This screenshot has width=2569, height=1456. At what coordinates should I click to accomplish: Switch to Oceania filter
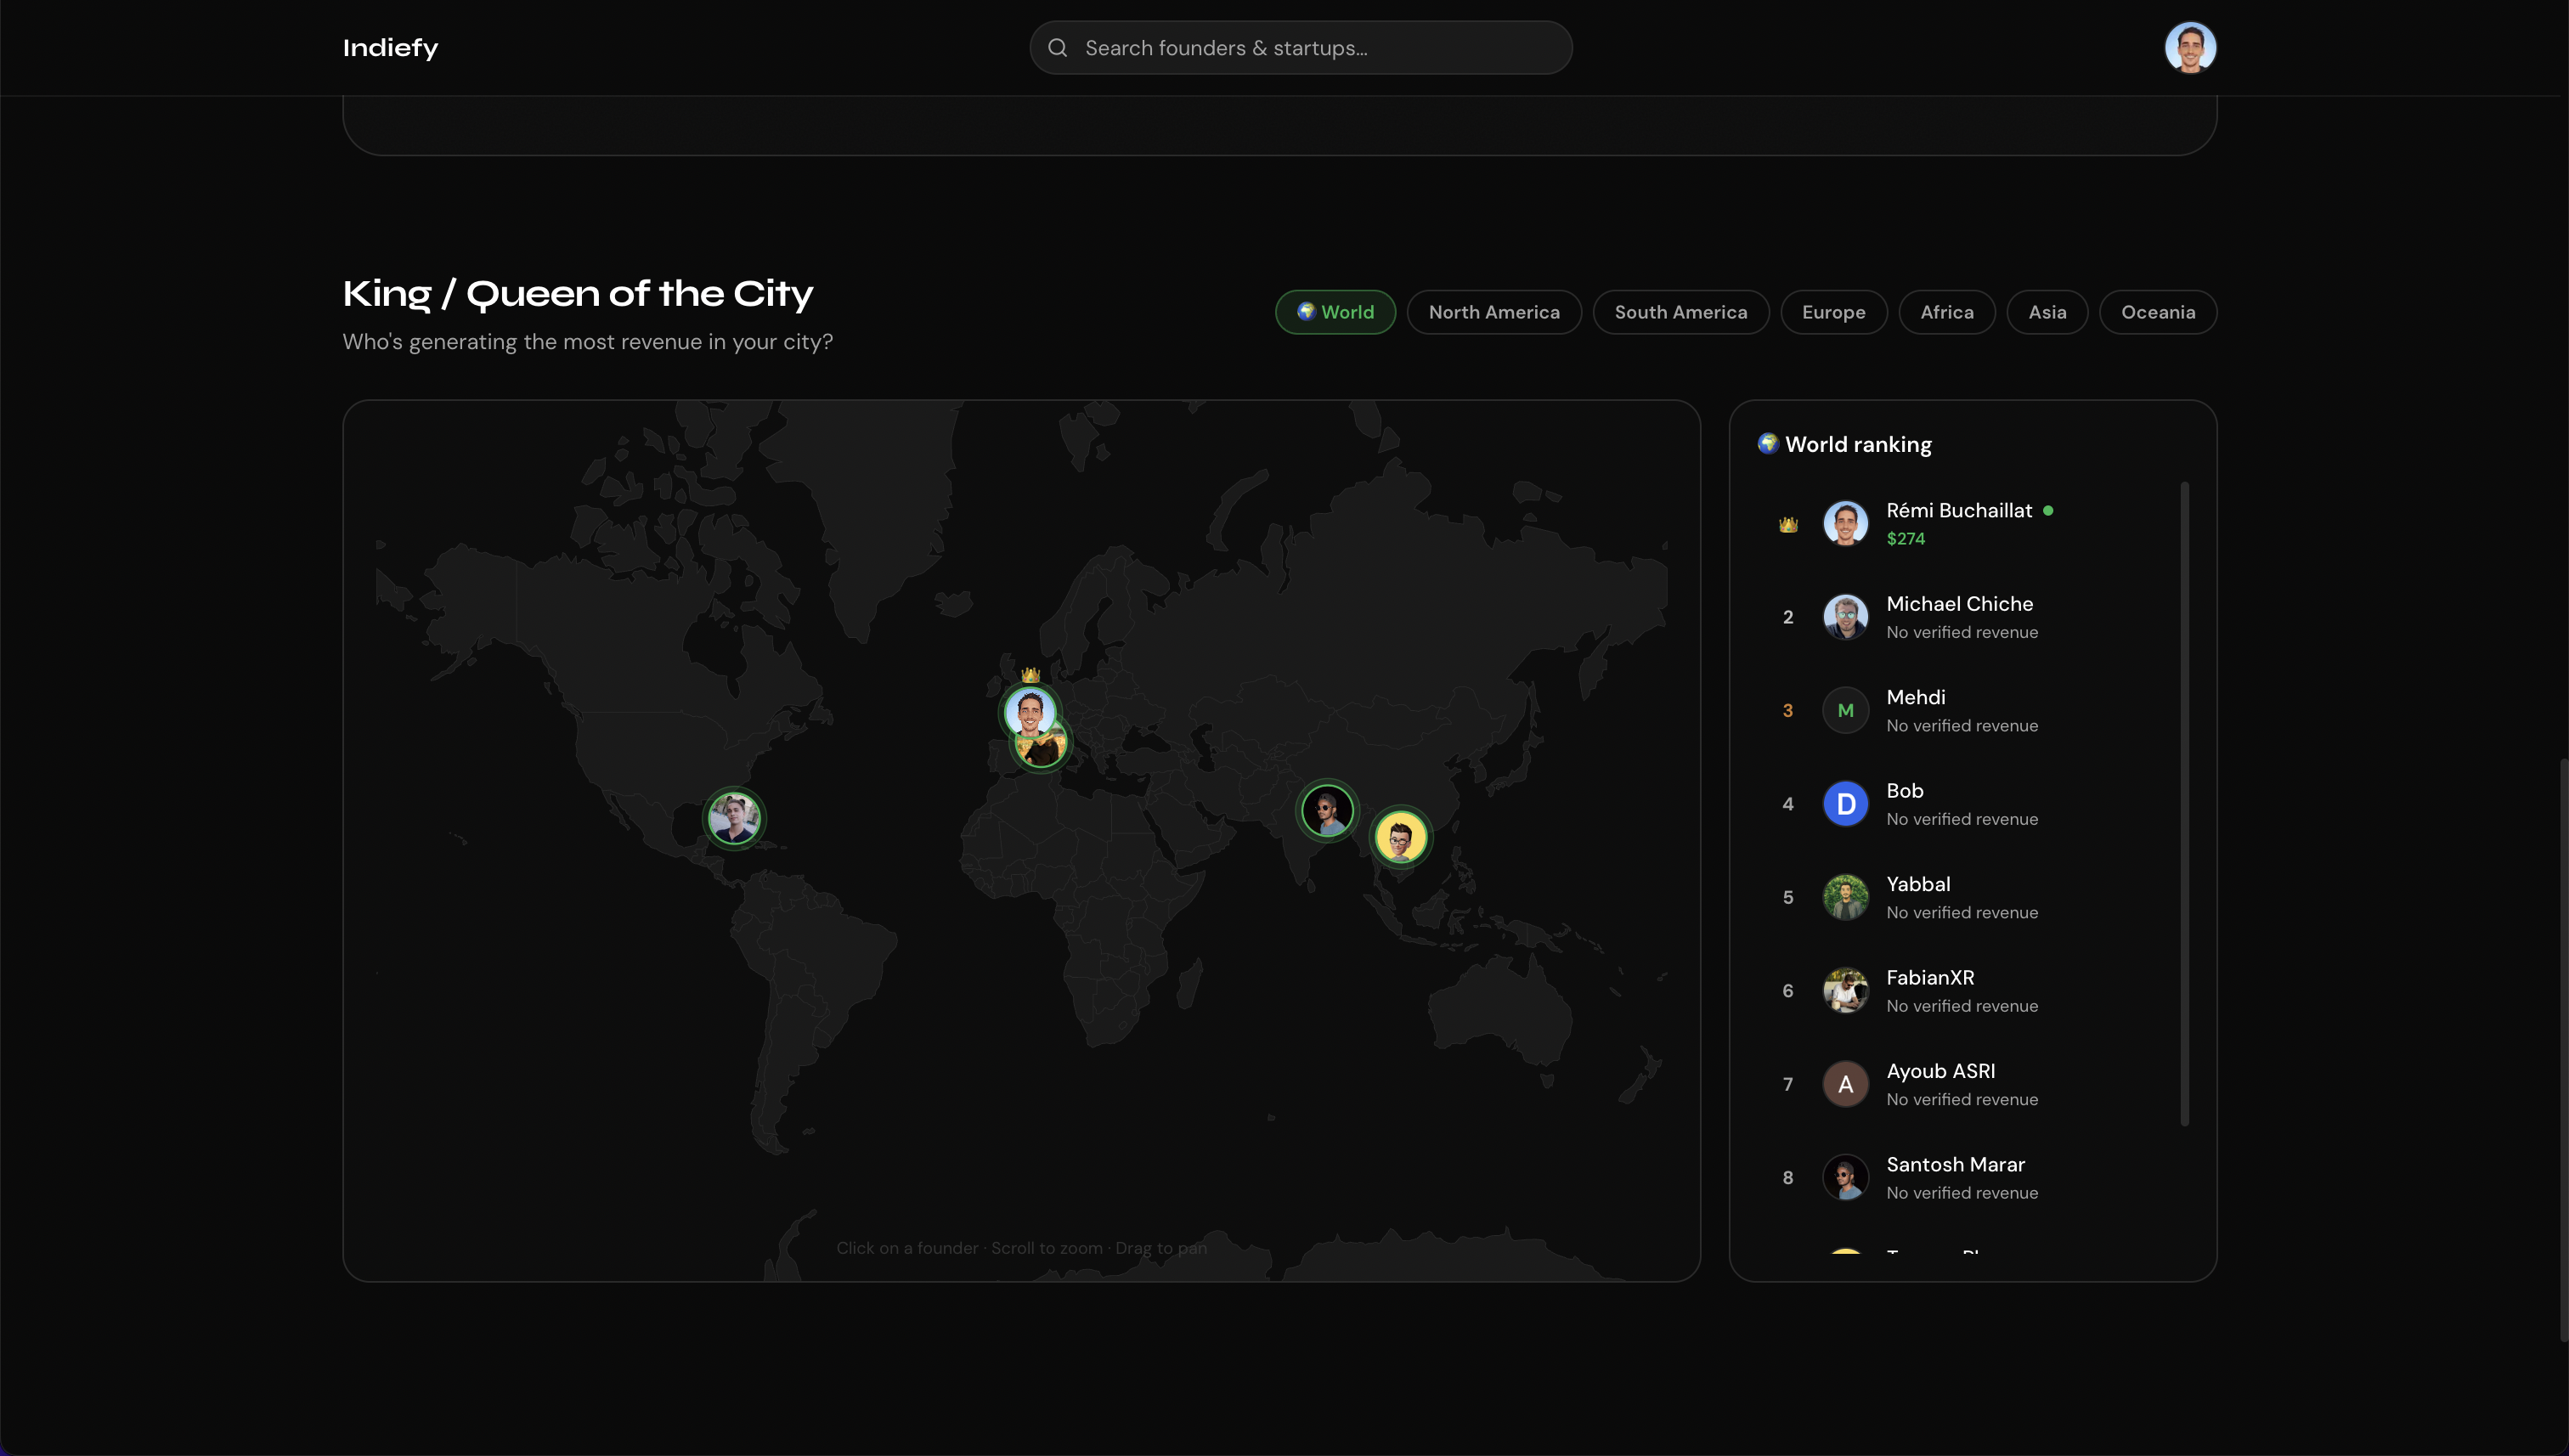(x=2157, y=312)
